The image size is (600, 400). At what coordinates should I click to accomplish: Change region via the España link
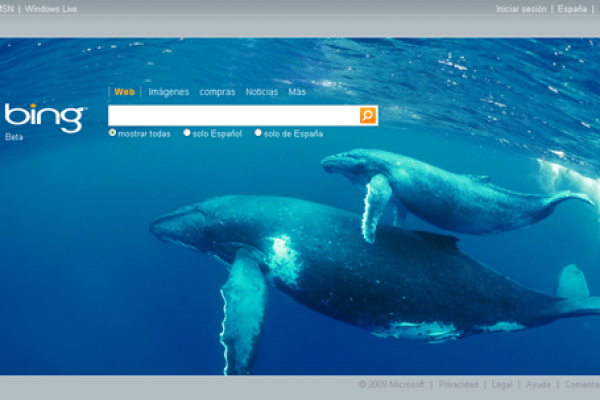click(572, 9)
